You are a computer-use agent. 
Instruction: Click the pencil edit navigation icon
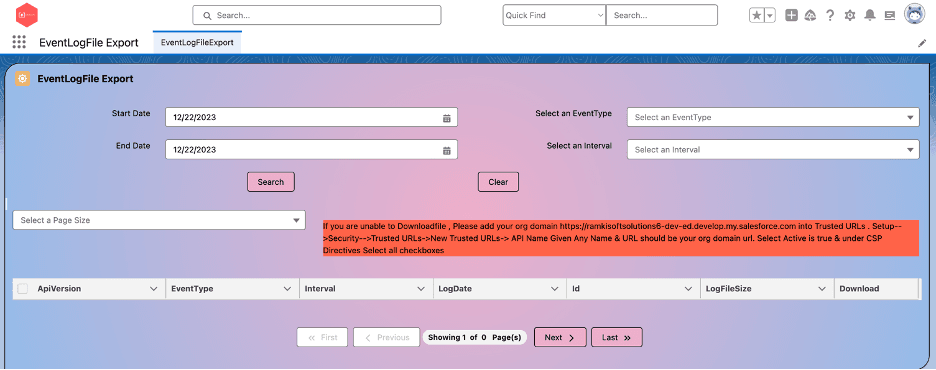(x=922, y=43)
